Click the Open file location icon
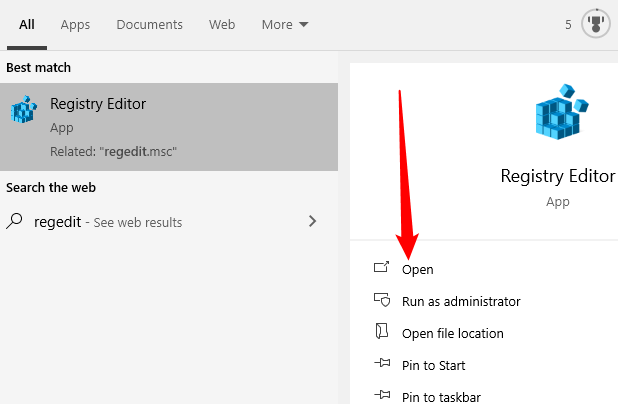The width and height of the screenshot is (618, 404). tap(381, 332)
